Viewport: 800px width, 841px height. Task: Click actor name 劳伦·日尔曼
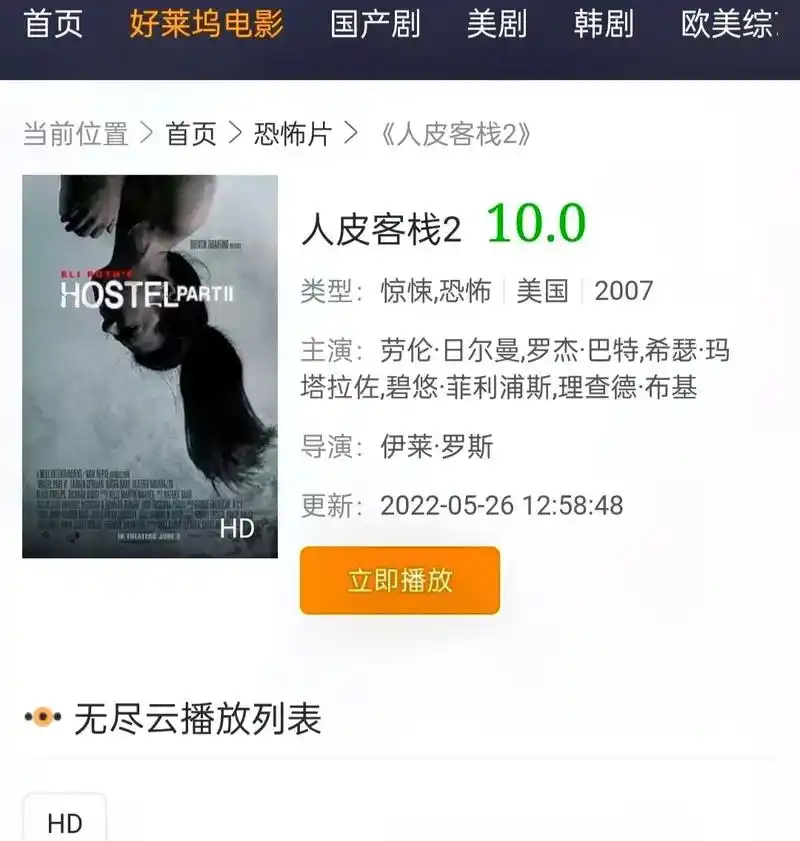click(449, 350)
